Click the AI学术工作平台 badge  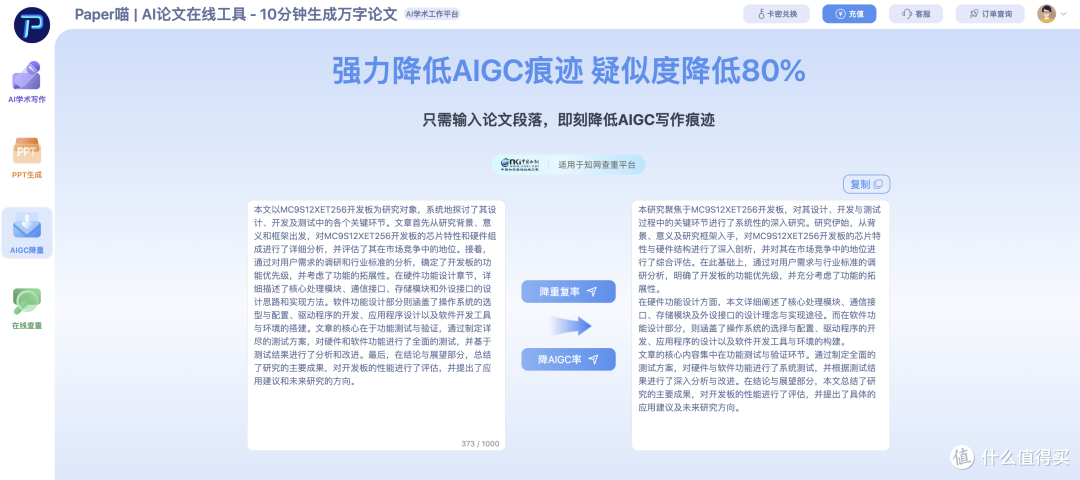click(x=433, y=14)
